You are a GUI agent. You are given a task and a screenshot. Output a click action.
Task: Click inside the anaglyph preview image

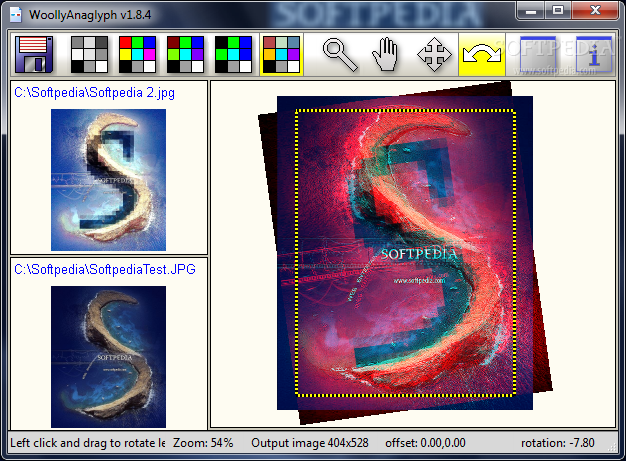405,253
